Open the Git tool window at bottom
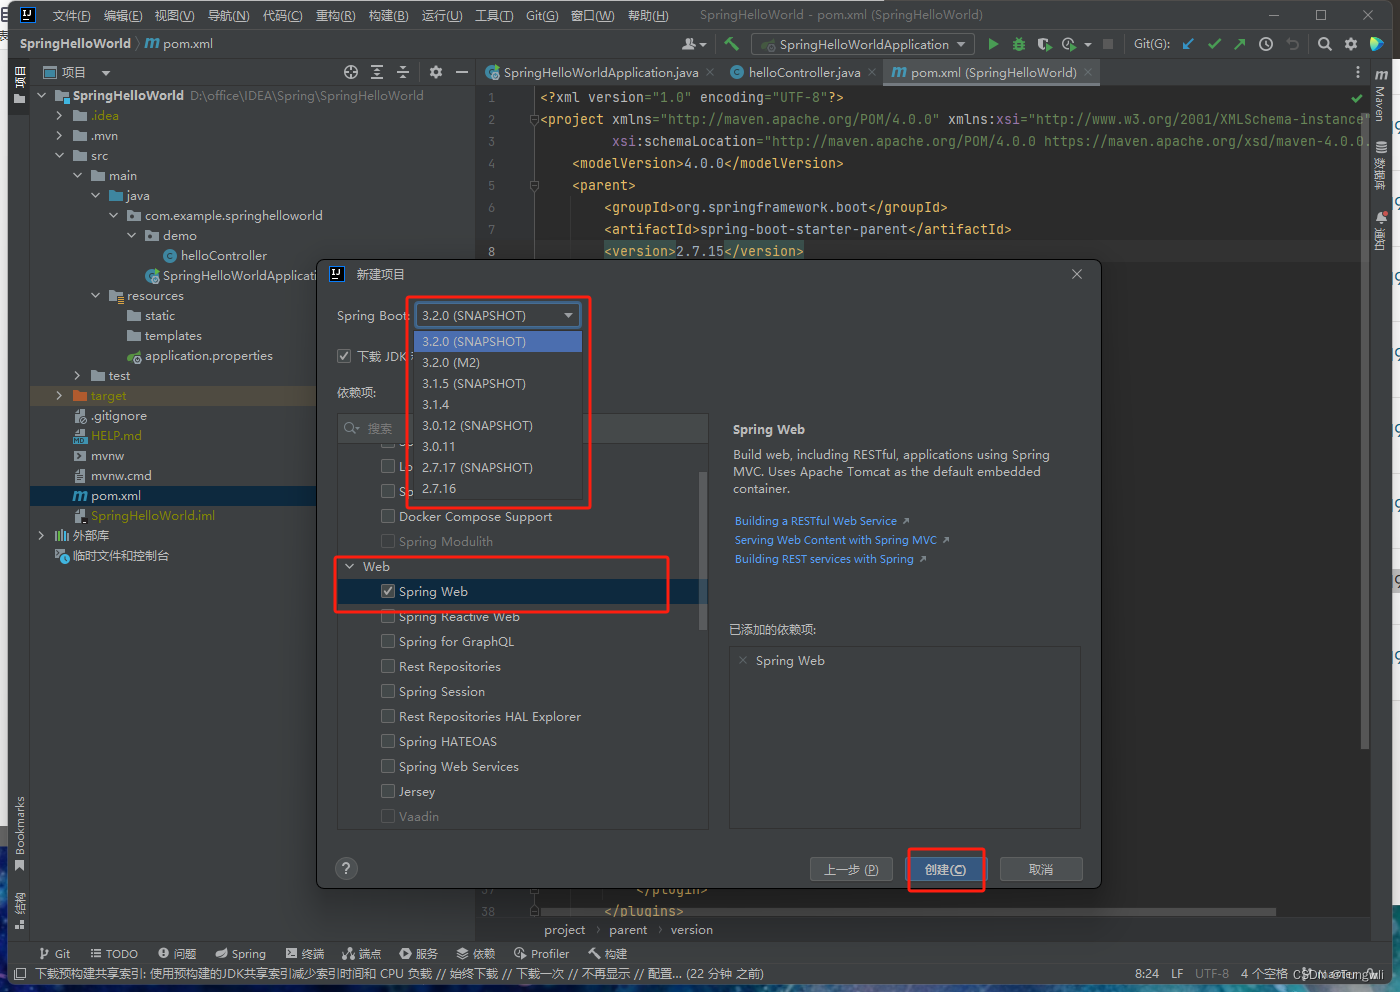 [x=55, y=954]
